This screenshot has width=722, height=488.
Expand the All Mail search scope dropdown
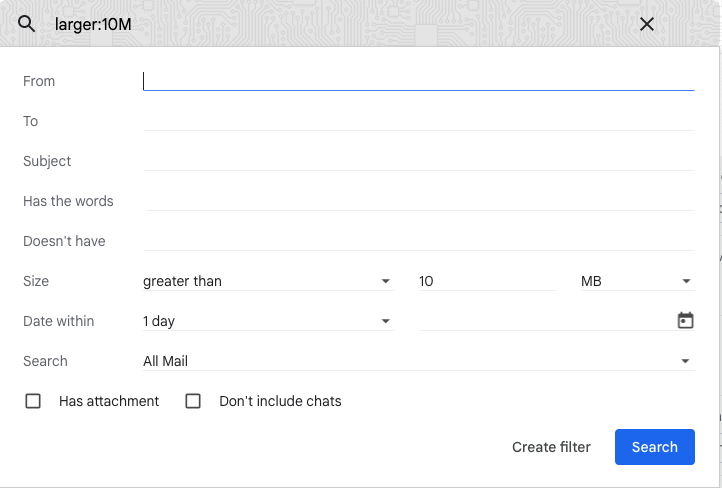pyautogui.click(x=419, y=361)
